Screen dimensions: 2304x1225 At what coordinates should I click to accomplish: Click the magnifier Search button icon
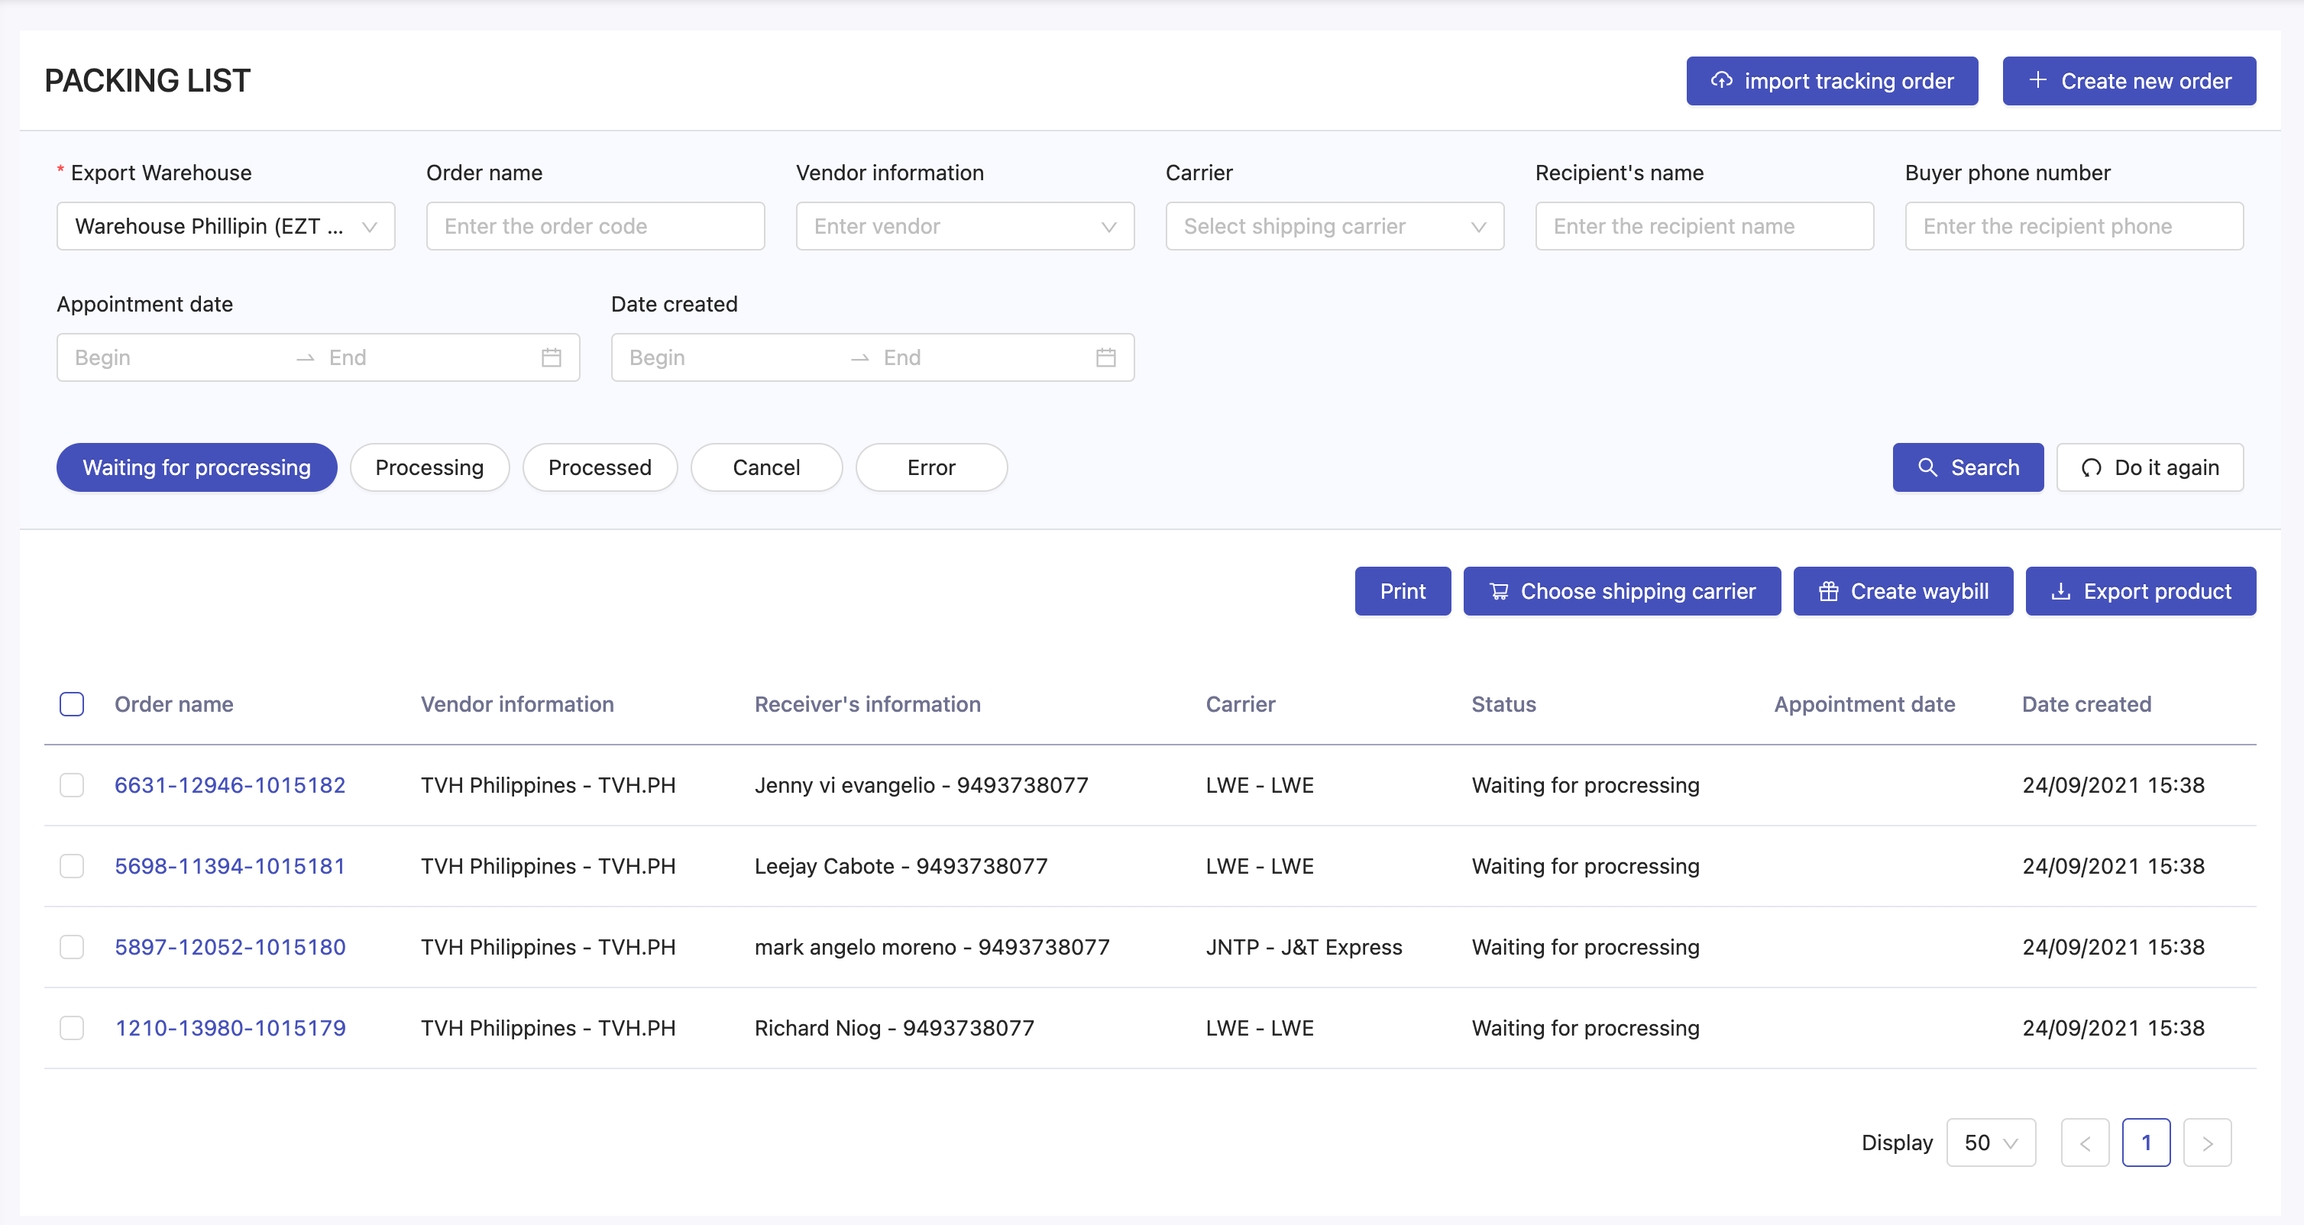[1927, 467]
